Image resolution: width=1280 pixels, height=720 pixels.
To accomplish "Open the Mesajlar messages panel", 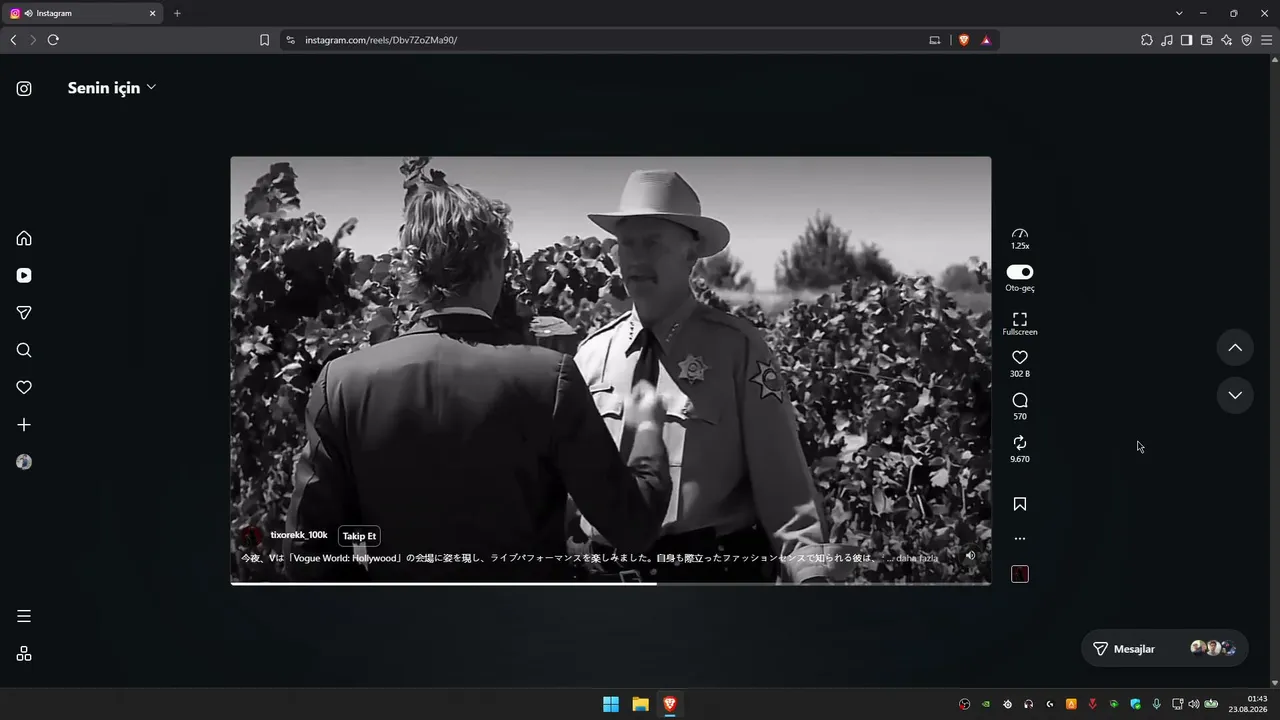I will pyautogui.click(x=1165, y=649).
